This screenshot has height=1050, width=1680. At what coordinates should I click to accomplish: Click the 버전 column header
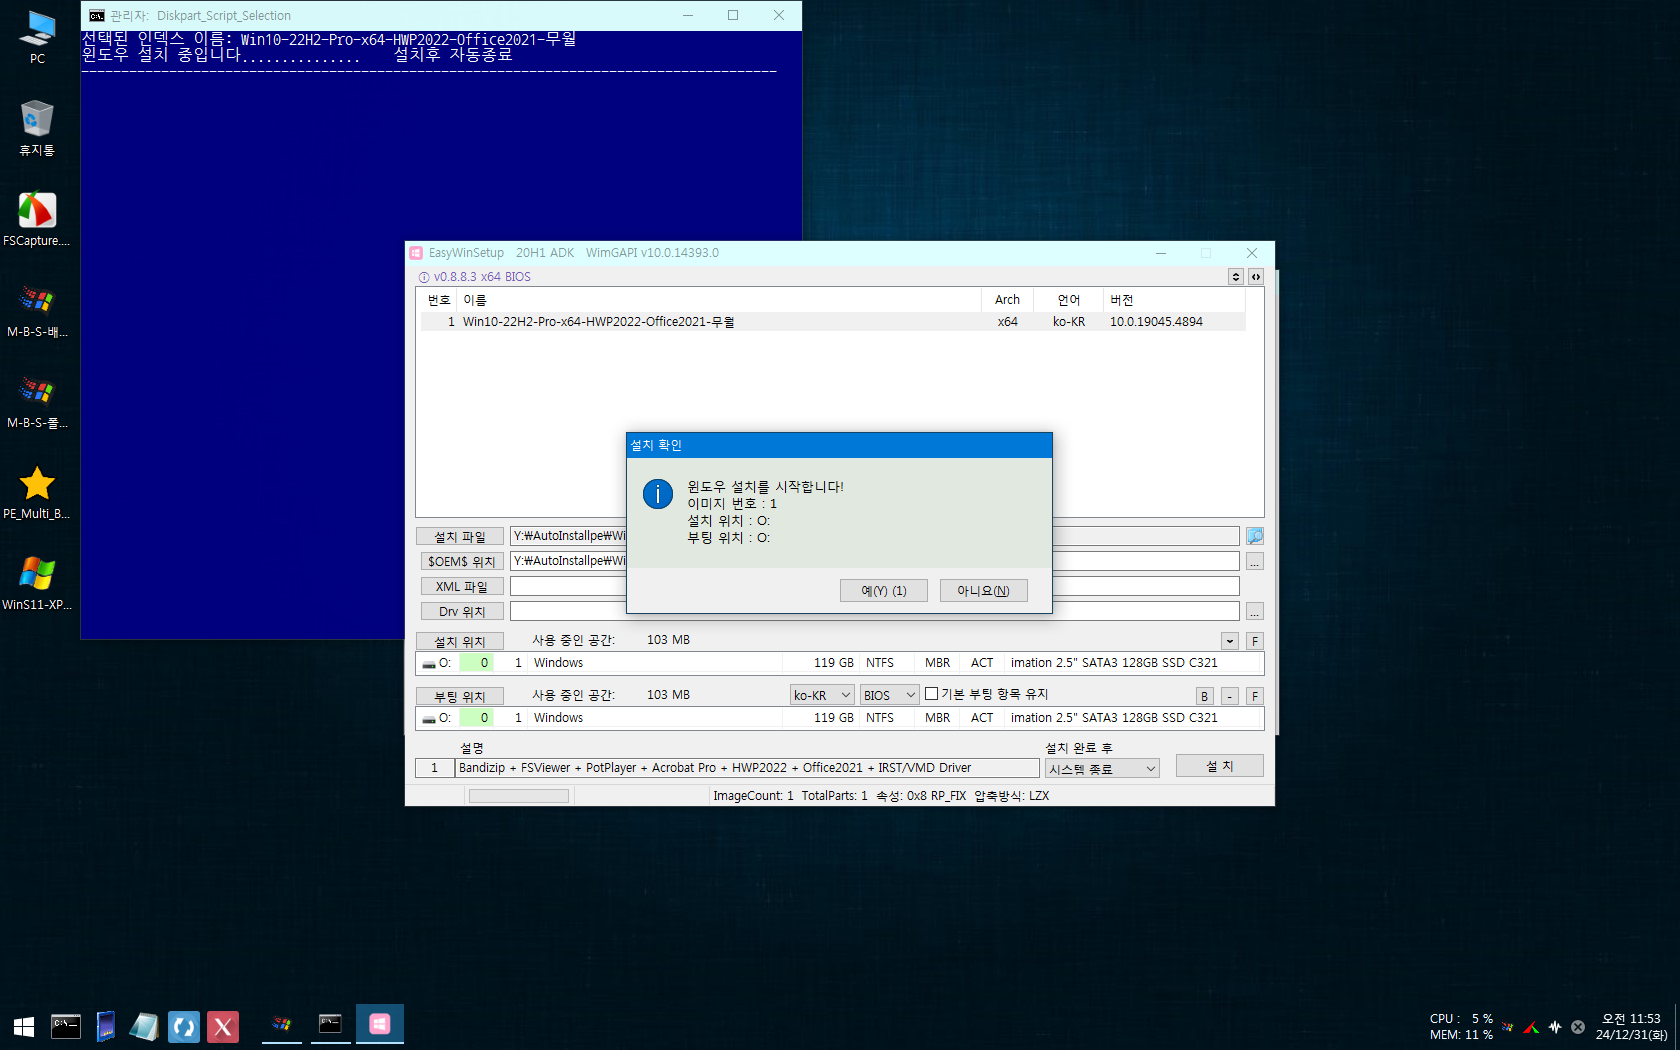click(1175, 300)
